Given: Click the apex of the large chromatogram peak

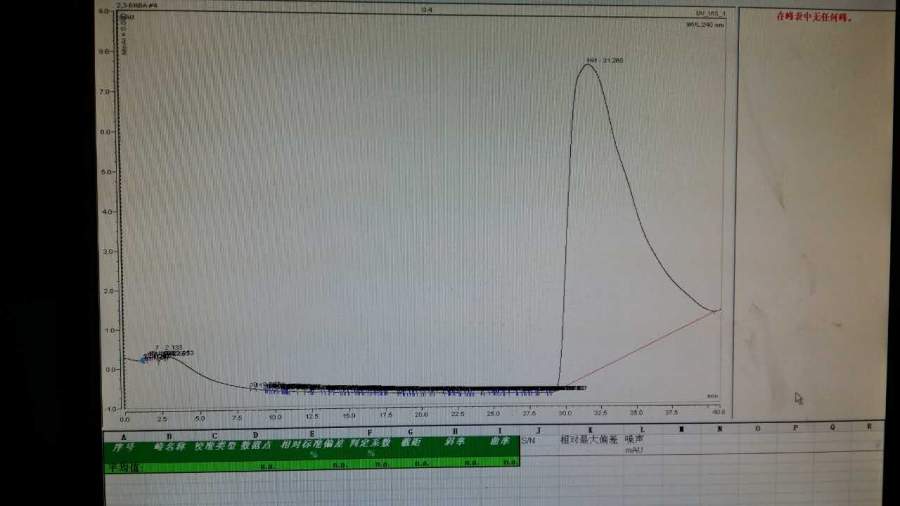Looking at the screenshot, I should coord(588,65).
